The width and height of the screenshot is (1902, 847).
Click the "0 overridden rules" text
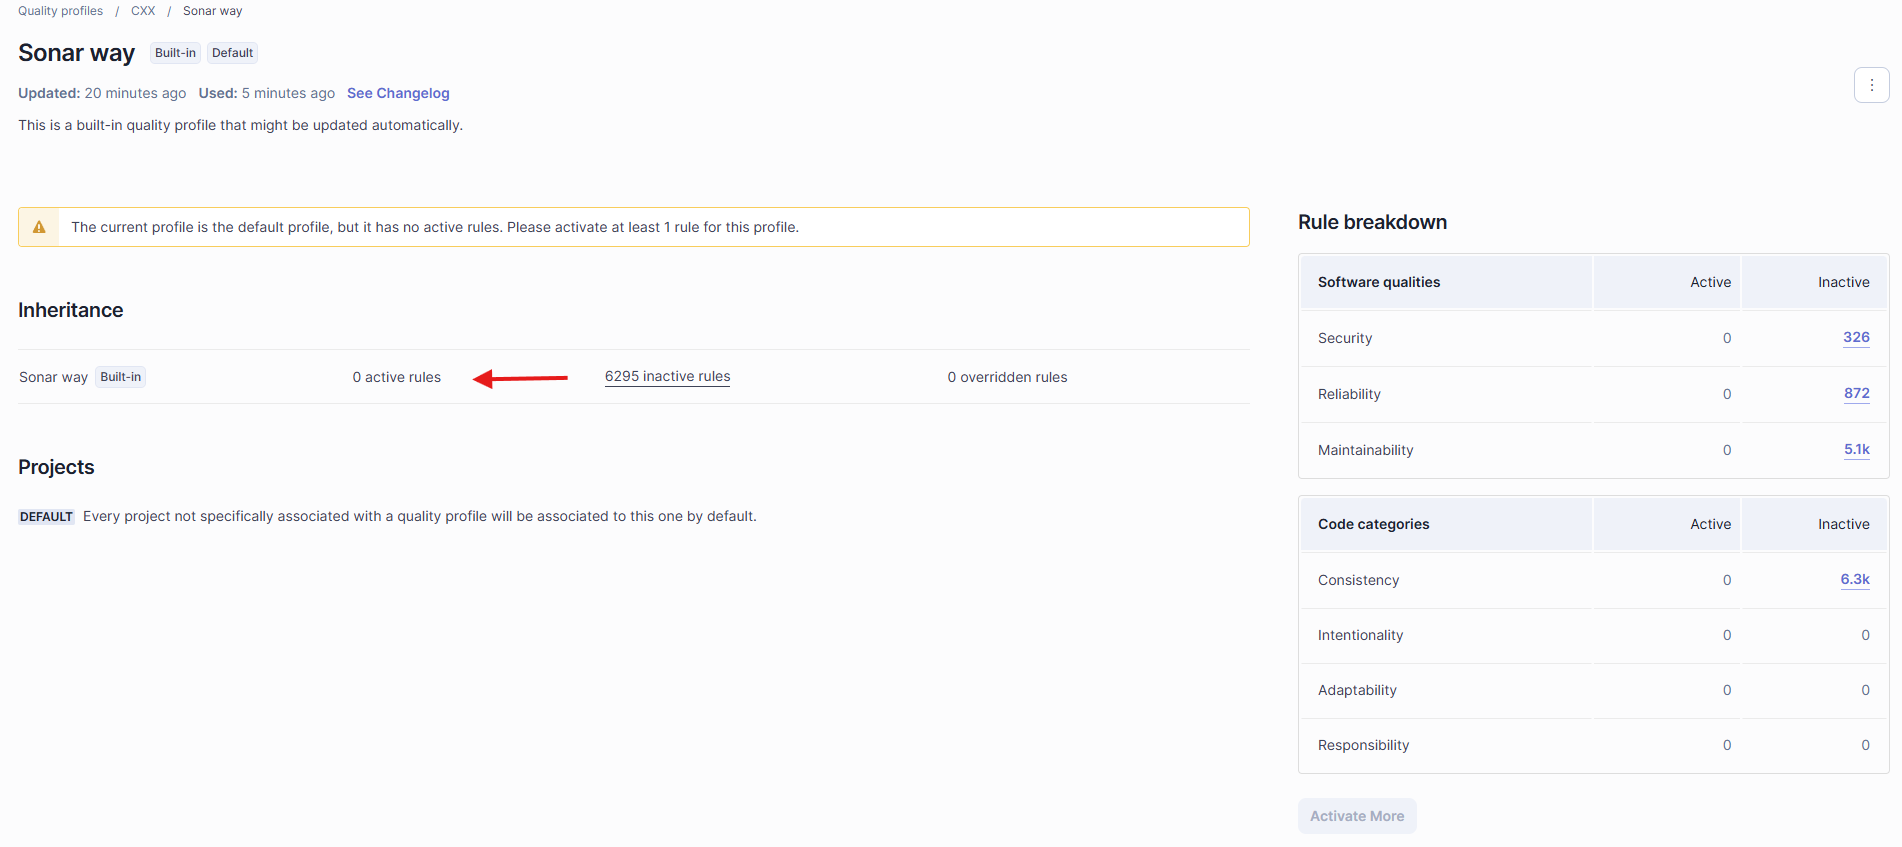click(x=1007, y=377)
